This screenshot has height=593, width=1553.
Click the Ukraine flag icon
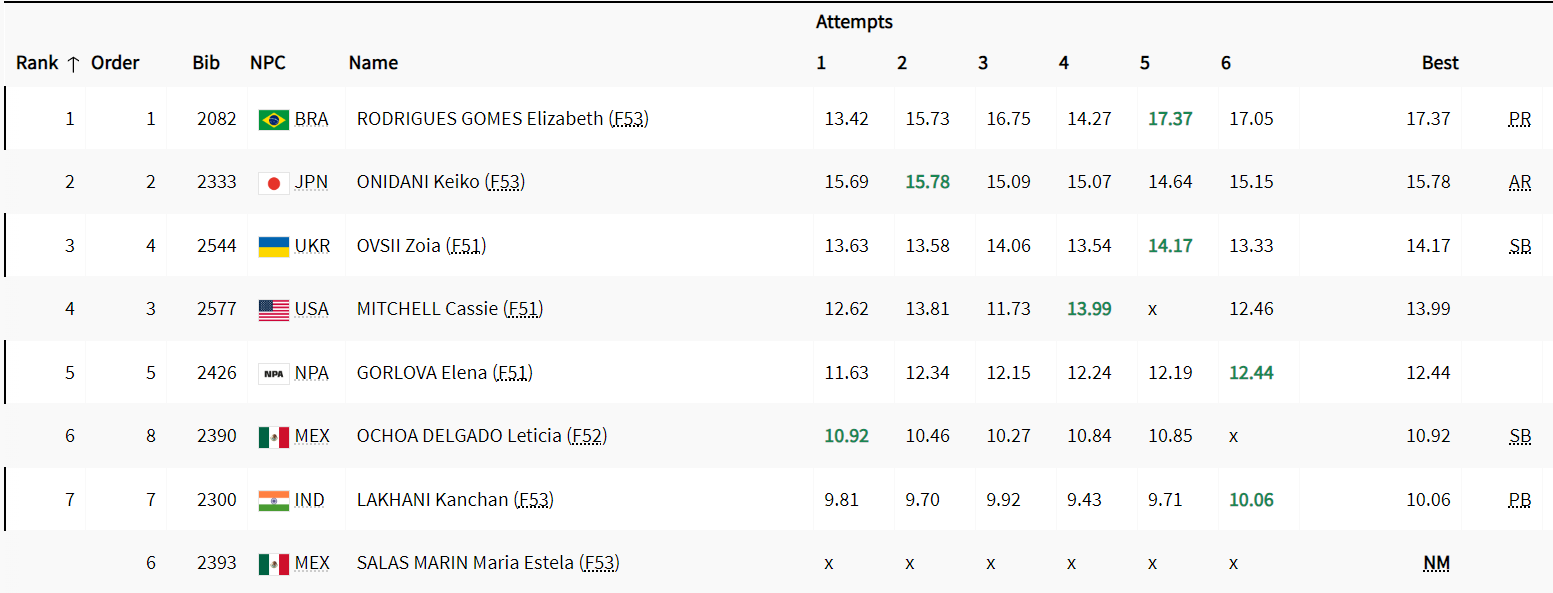273,246
